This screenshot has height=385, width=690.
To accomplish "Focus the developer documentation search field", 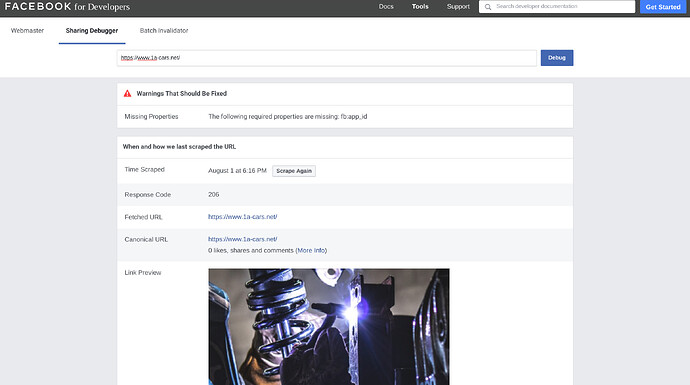I will click(x=557, y=7).
